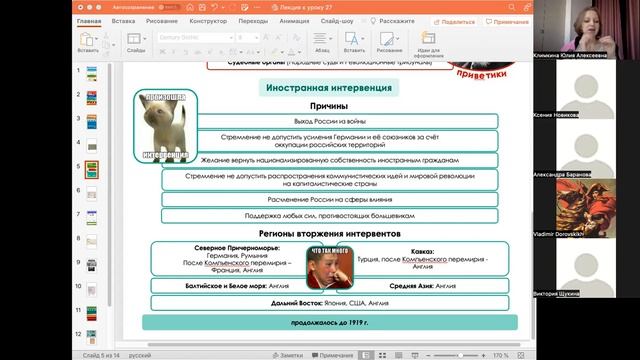The height and width of the screenshot is (360, 640).
Task: Select slide 9 thumbnail
Action: [91, 265]
